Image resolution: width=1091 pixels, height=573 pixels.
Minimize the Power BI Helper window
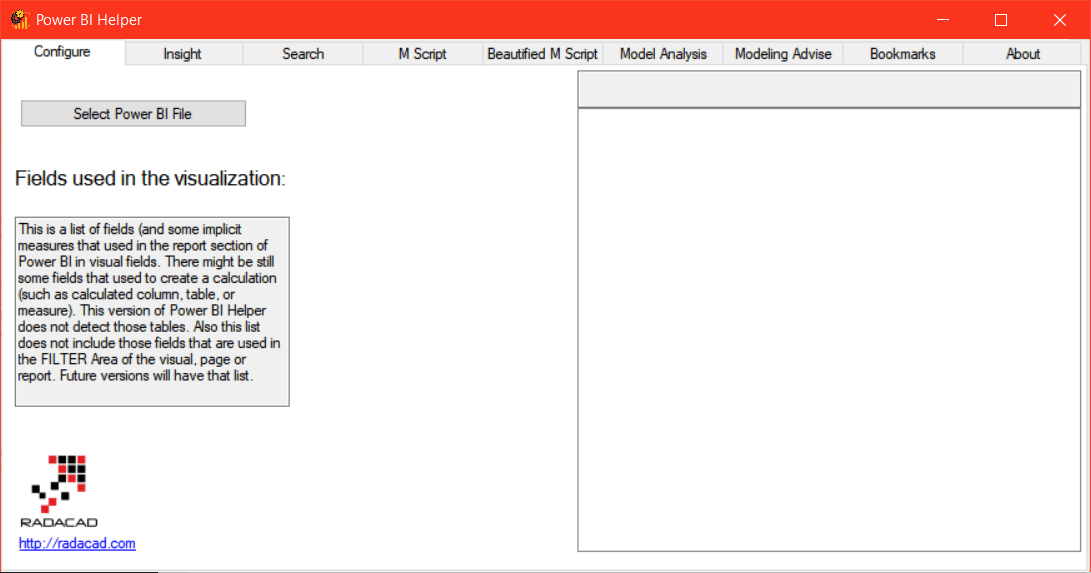[x=943, y=19]
